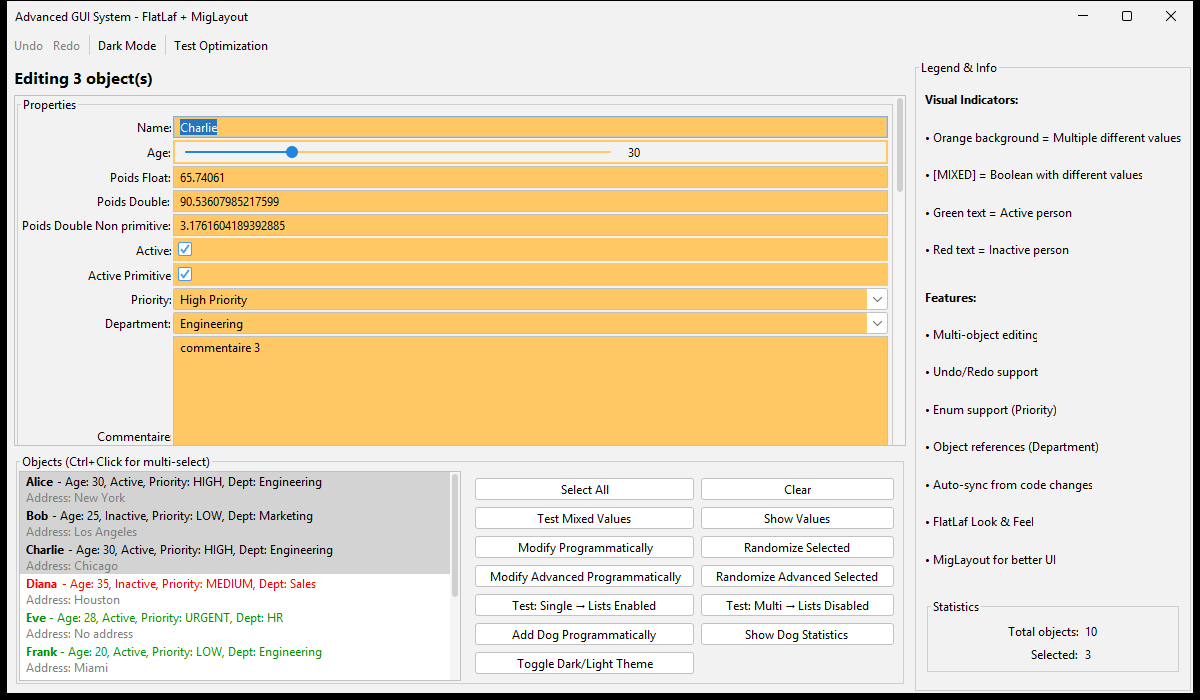Toggle the Active checkbox

[x=185, y=250]
